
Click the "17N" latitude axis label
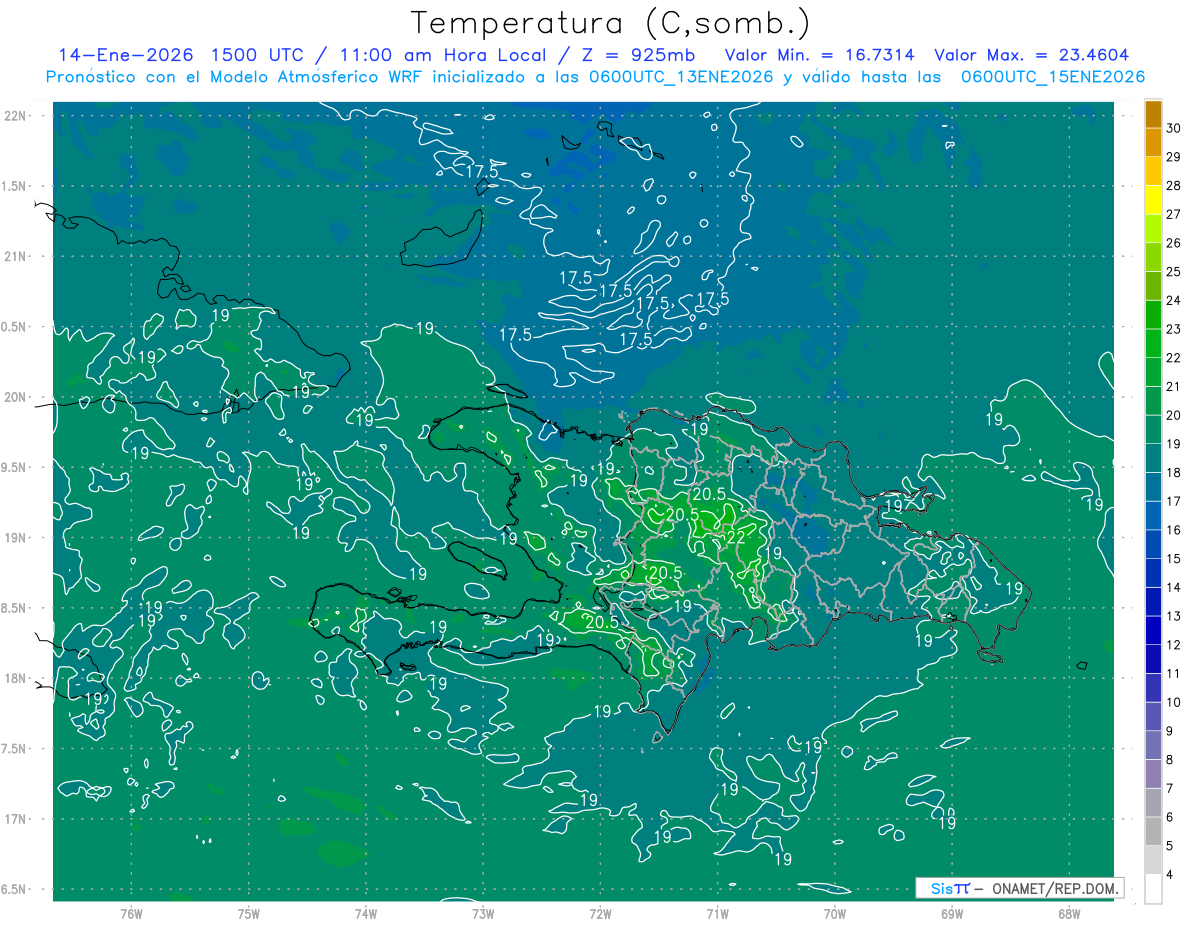tap(17, 819)
